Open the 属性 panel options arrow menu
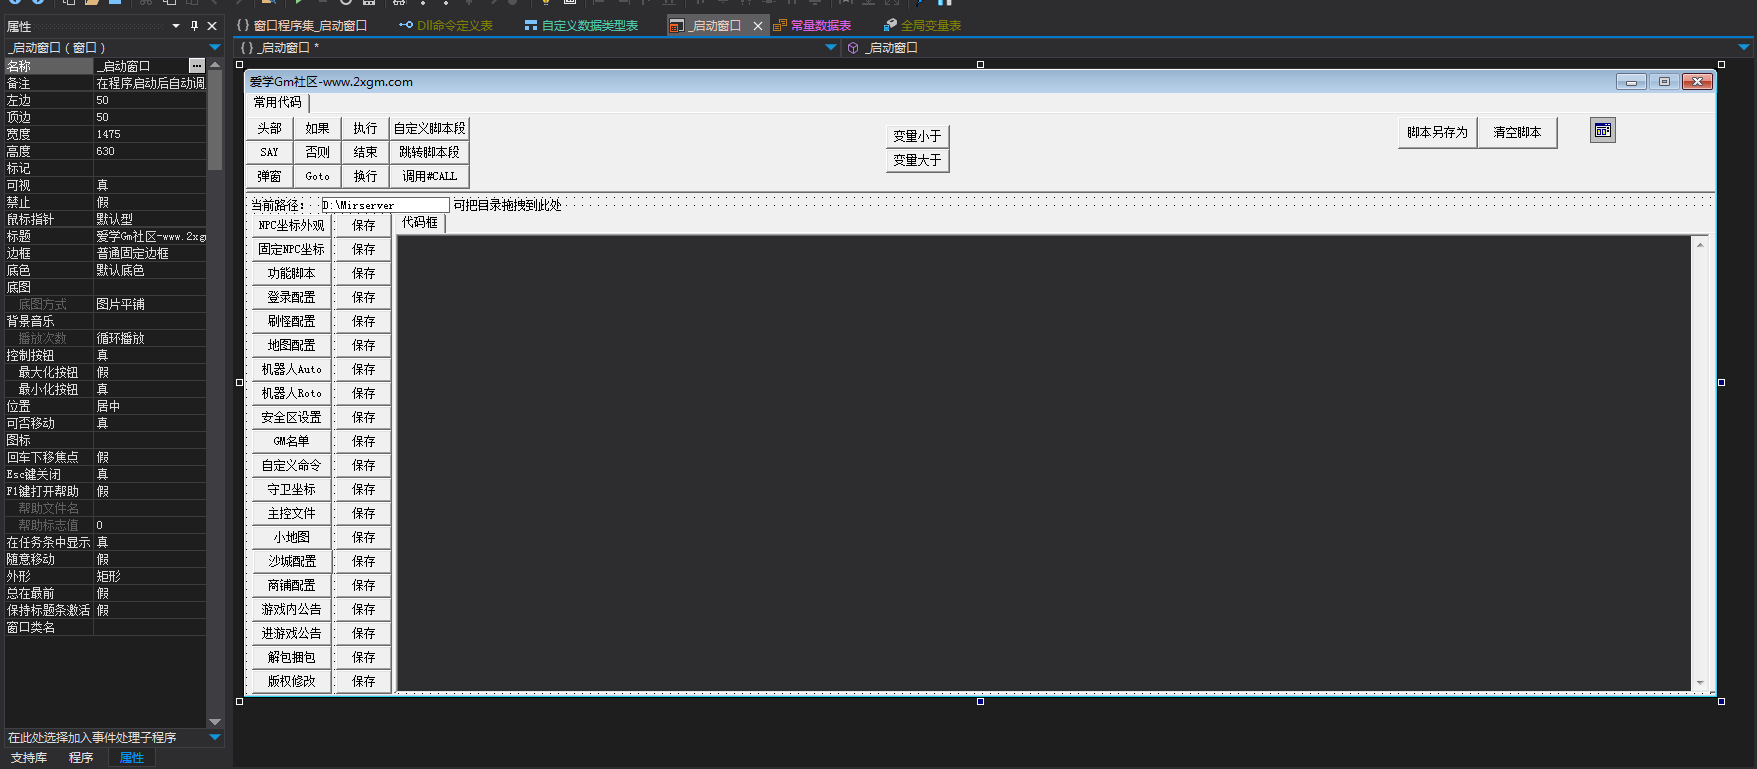The height and width of the screenshot is (769, 1757). point(176,26)
